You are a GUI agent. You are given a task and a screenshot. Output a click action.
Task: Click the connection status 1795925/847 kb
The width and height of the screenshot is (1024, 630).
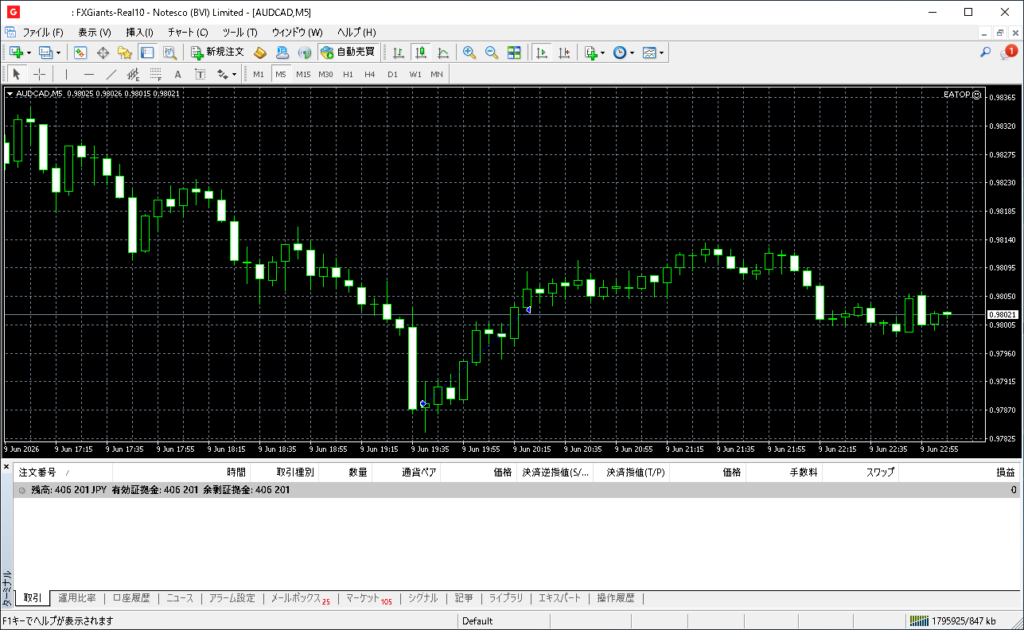point(953,621)
